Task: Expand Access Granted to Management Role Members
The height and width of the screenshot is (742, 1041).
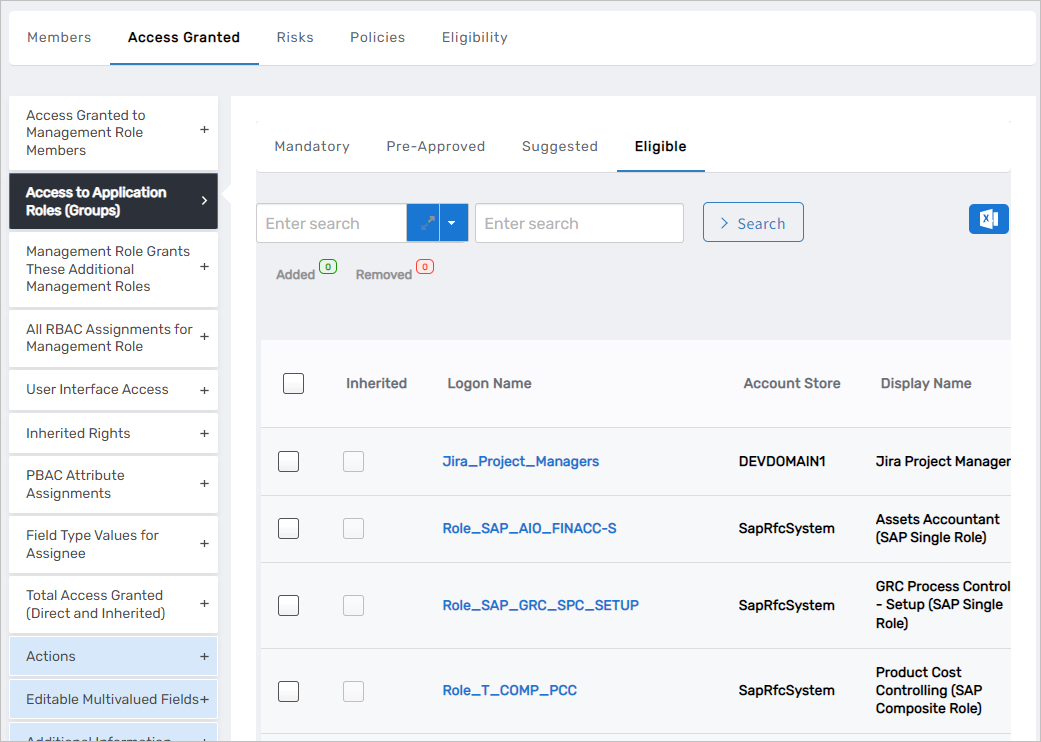Action: click(204, 130)
